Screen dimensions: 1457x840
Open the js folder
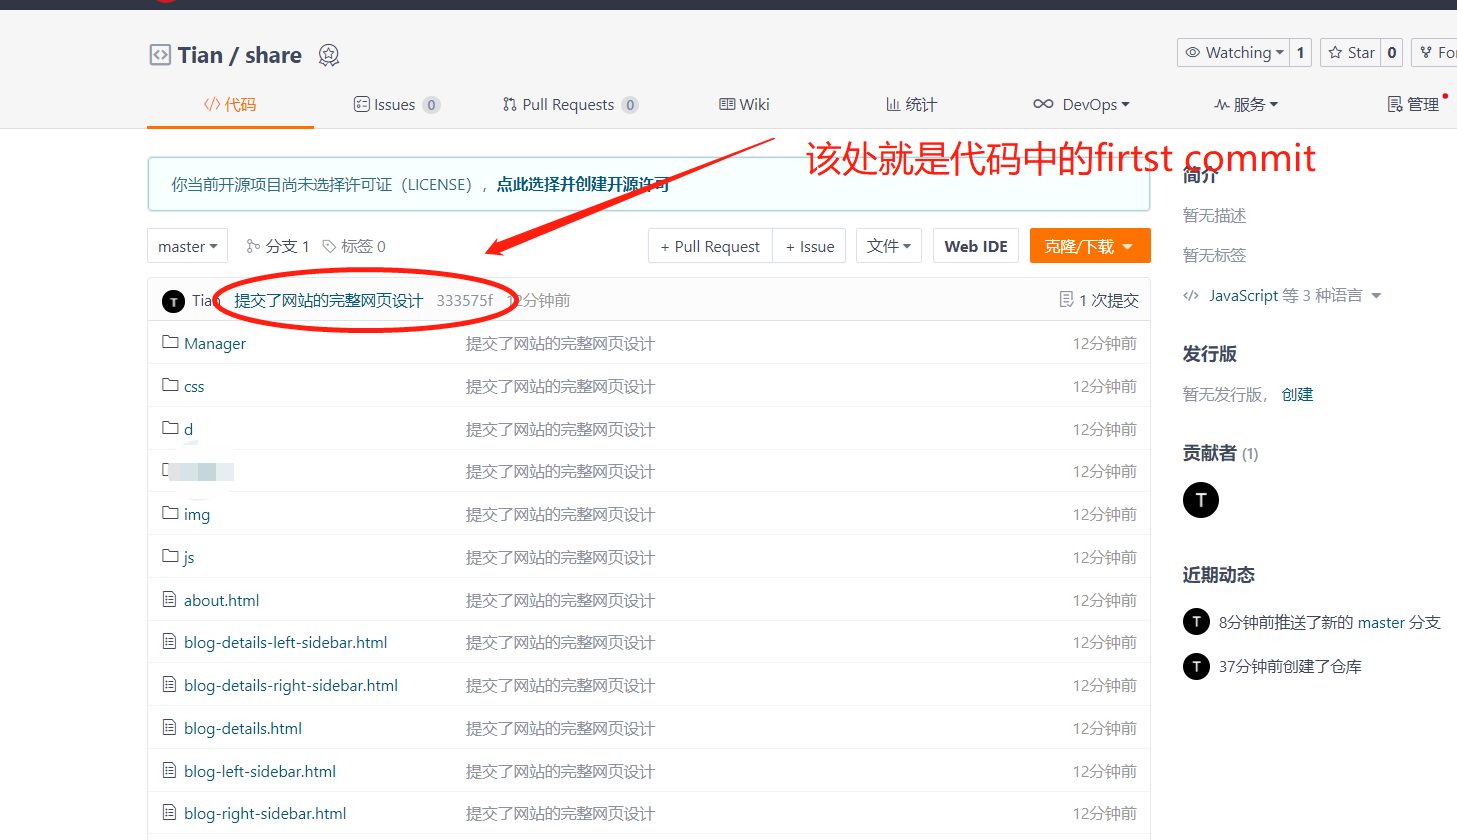189,557
